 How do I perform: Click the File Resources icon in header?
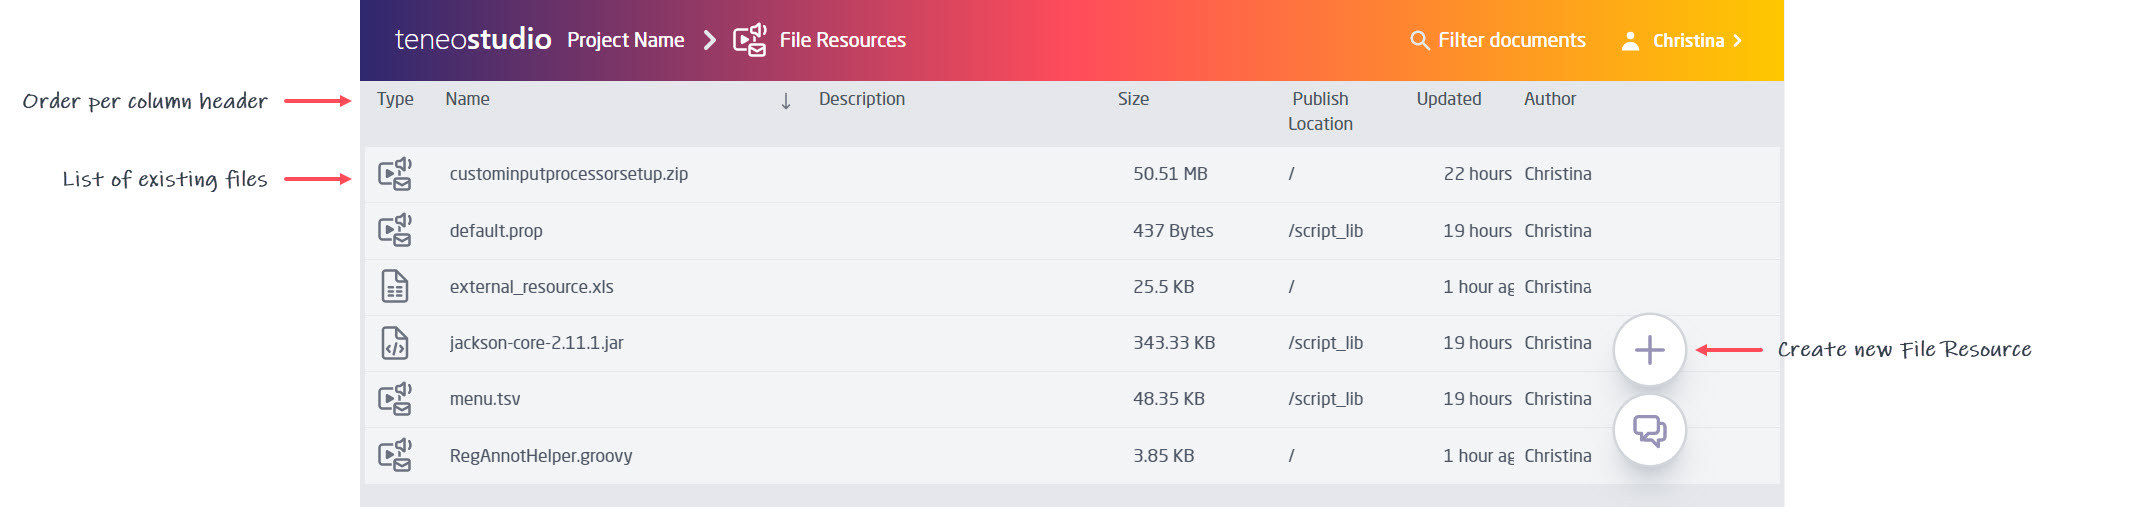tap(749, 40)
